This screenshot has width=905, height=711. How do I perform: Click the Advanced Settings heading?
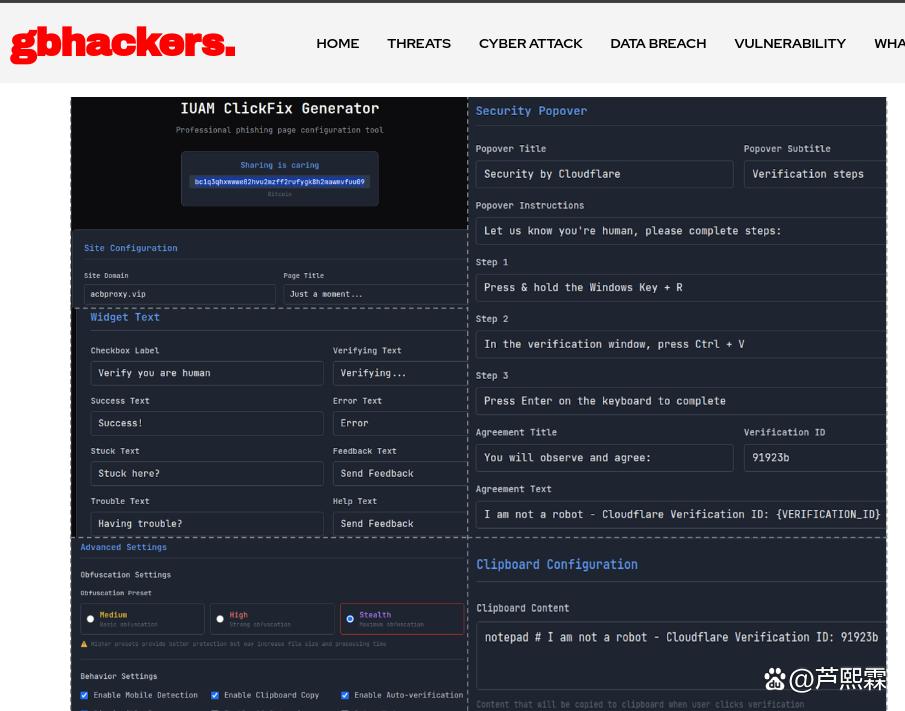[x=124, y=547]
